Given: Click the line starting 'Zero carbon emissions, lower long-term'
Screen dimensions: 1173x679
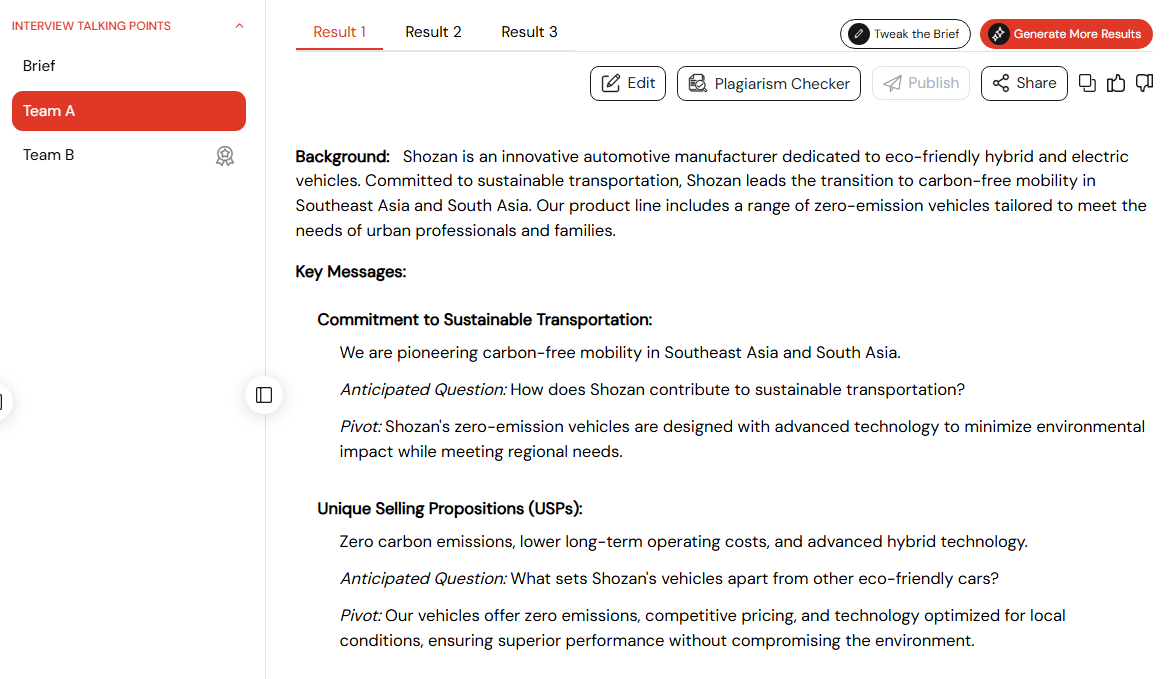Looking at the screenshot, I should (684, 541).
